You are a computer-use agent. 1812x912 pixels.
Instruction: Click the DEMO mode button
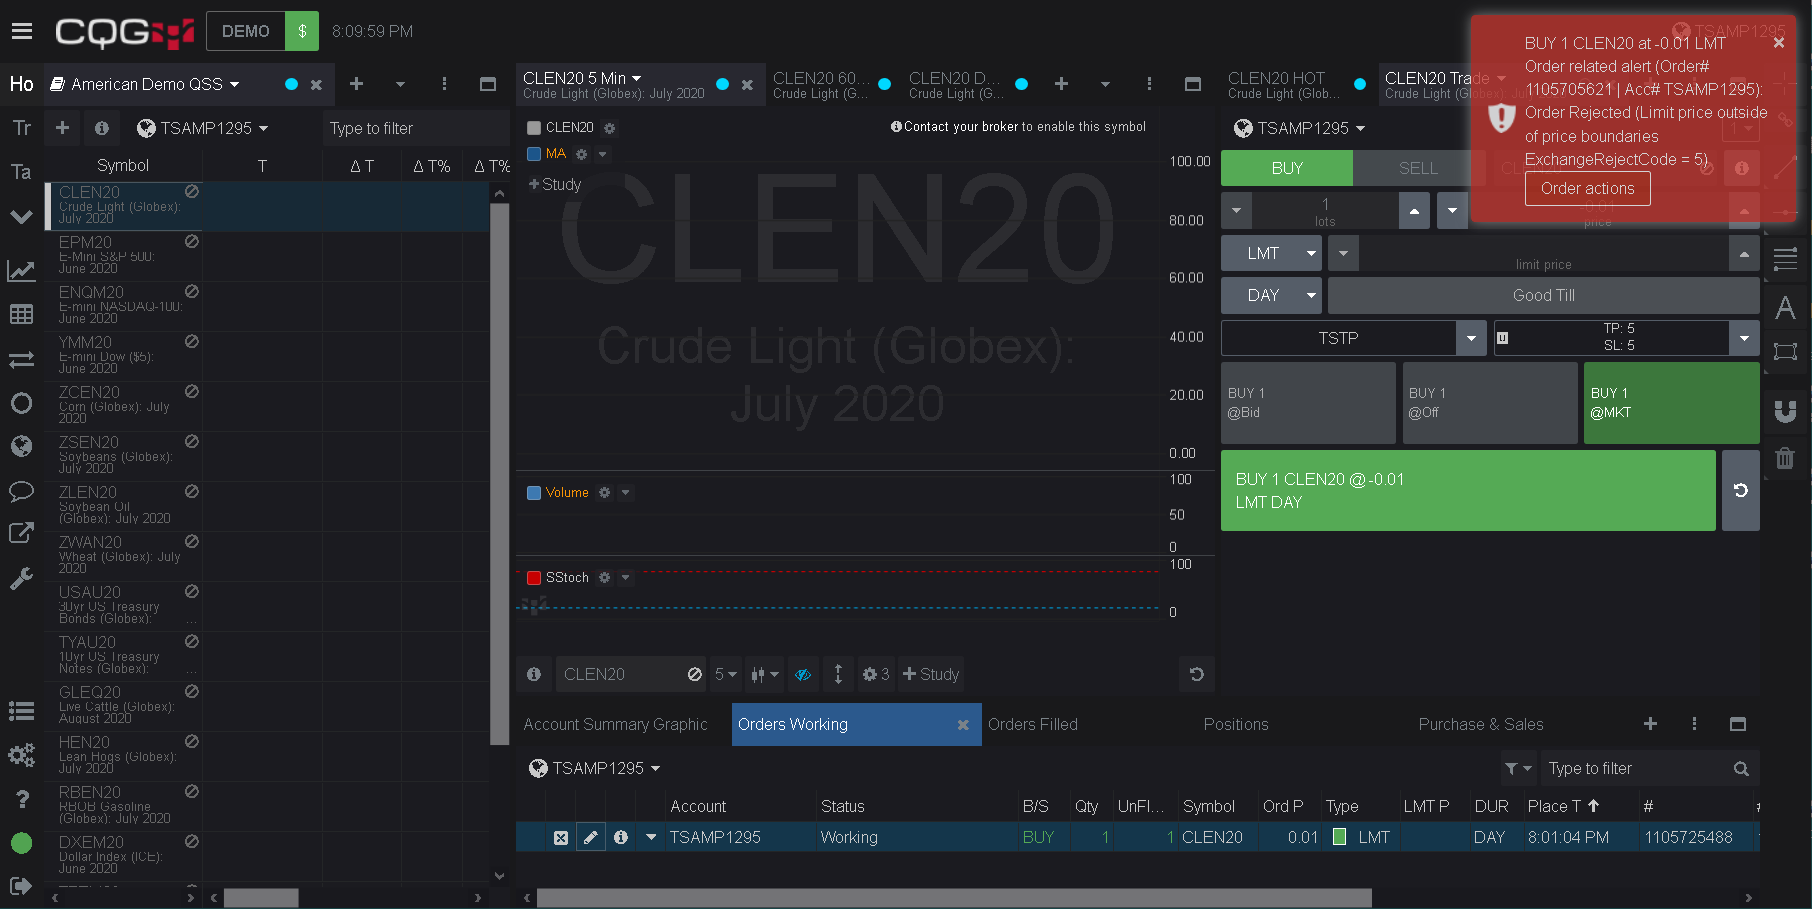pos(246,31)
